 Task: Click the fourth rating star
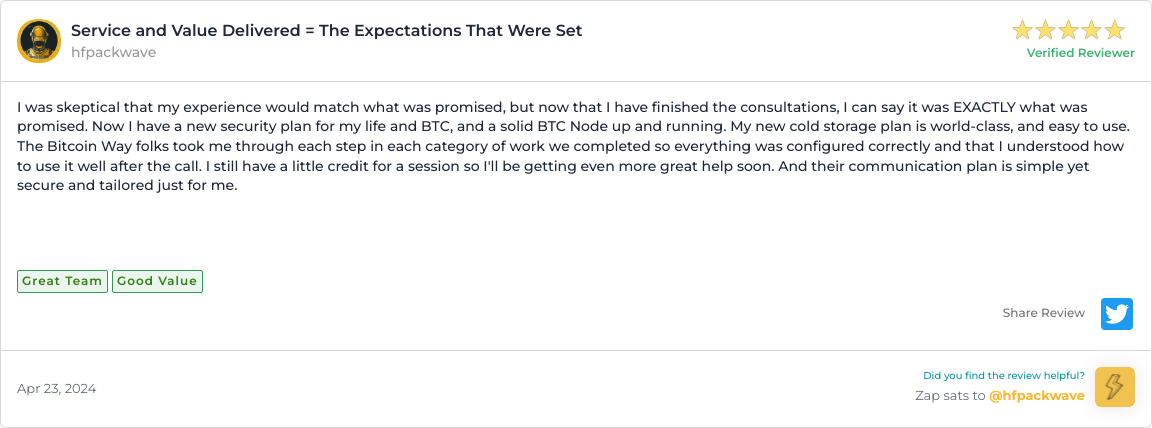[x=1092, y=30]
